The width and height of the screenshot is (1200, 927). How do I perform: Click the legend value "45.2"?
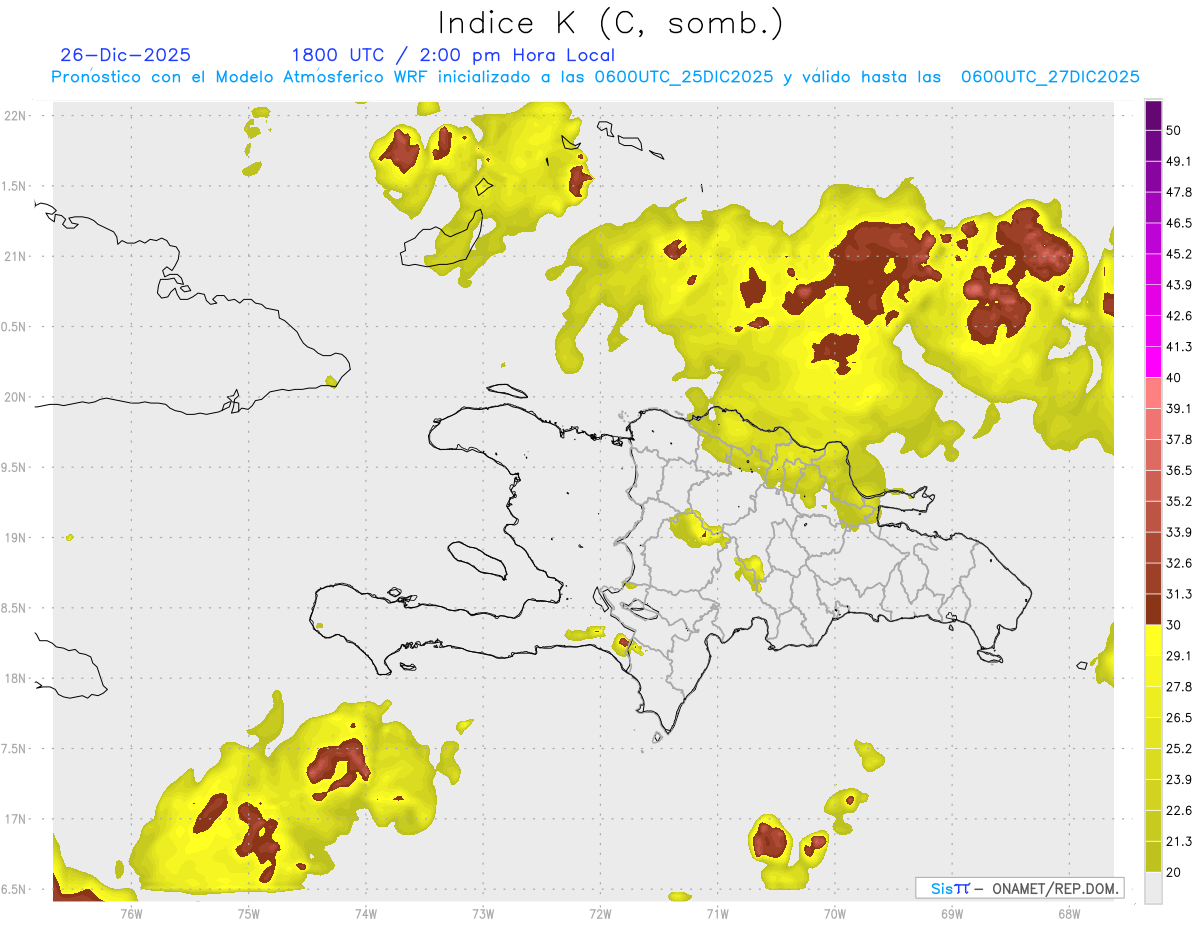point(1179,254)
